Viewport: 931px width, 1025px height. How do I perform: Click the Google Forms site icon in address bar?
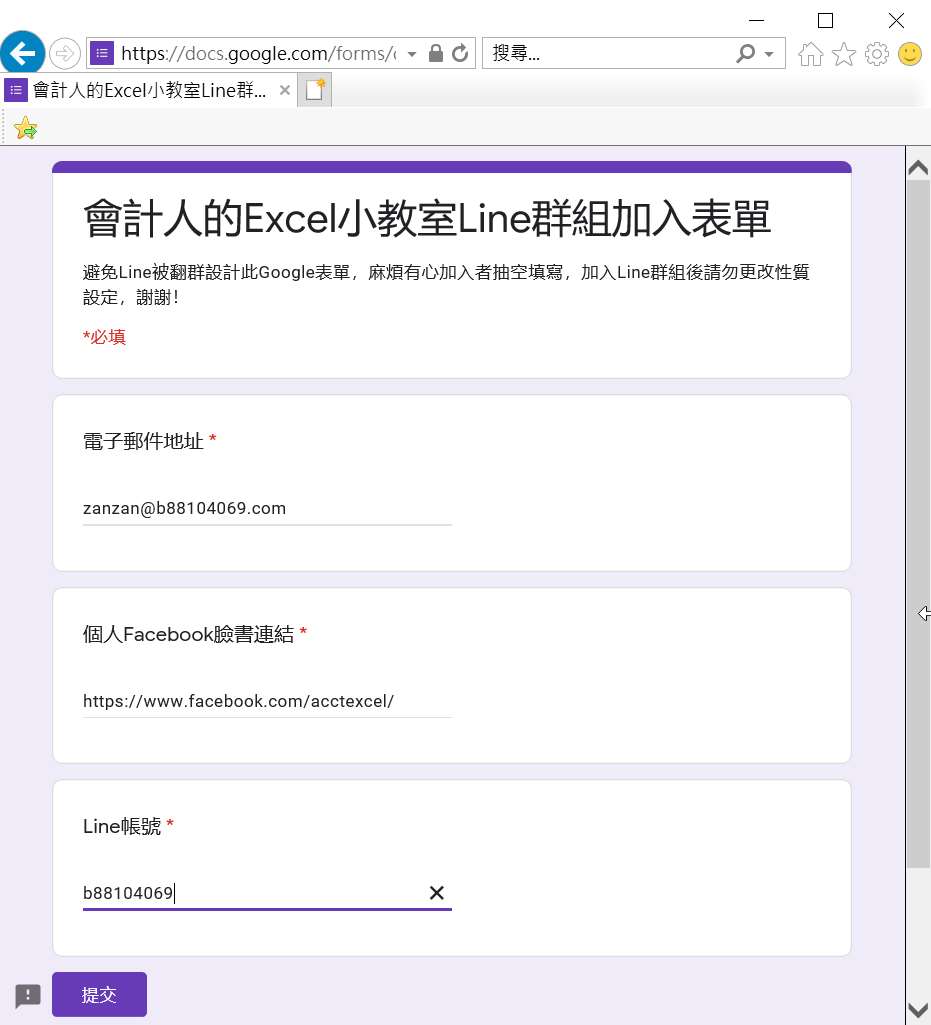pos(102,53)
